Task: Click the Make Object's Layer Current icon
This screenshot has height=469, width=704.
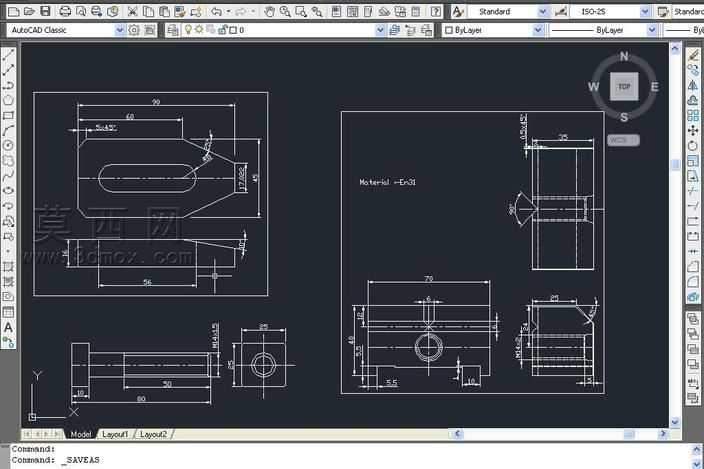Action: [395, 30]
